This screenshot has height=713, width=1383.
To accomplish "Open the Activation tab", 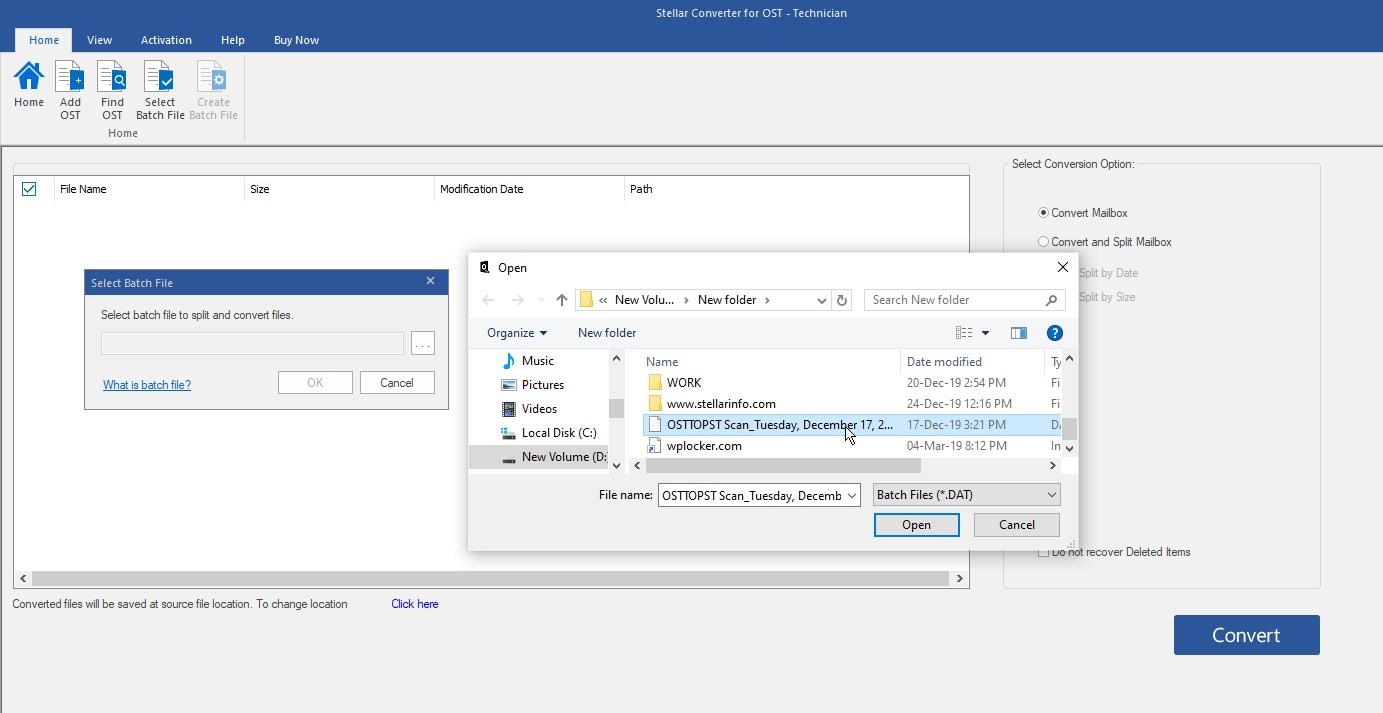I will [x=166, y=40].
